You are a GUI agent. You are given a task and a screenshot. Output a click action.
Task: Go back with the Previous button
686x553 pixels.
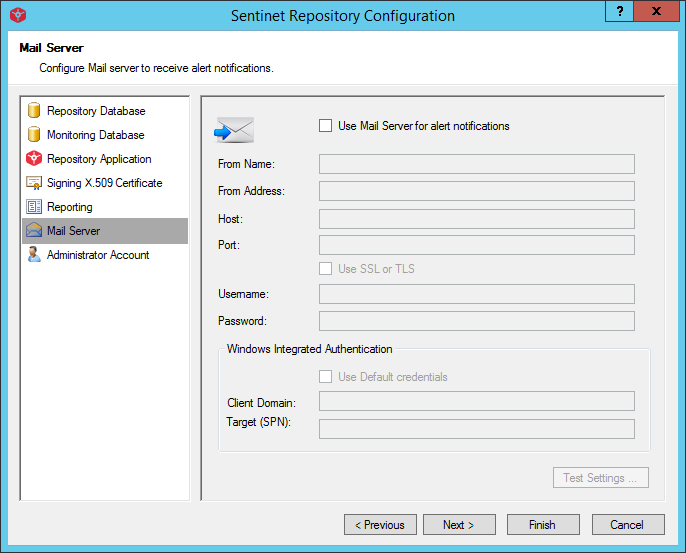point(380,525)
